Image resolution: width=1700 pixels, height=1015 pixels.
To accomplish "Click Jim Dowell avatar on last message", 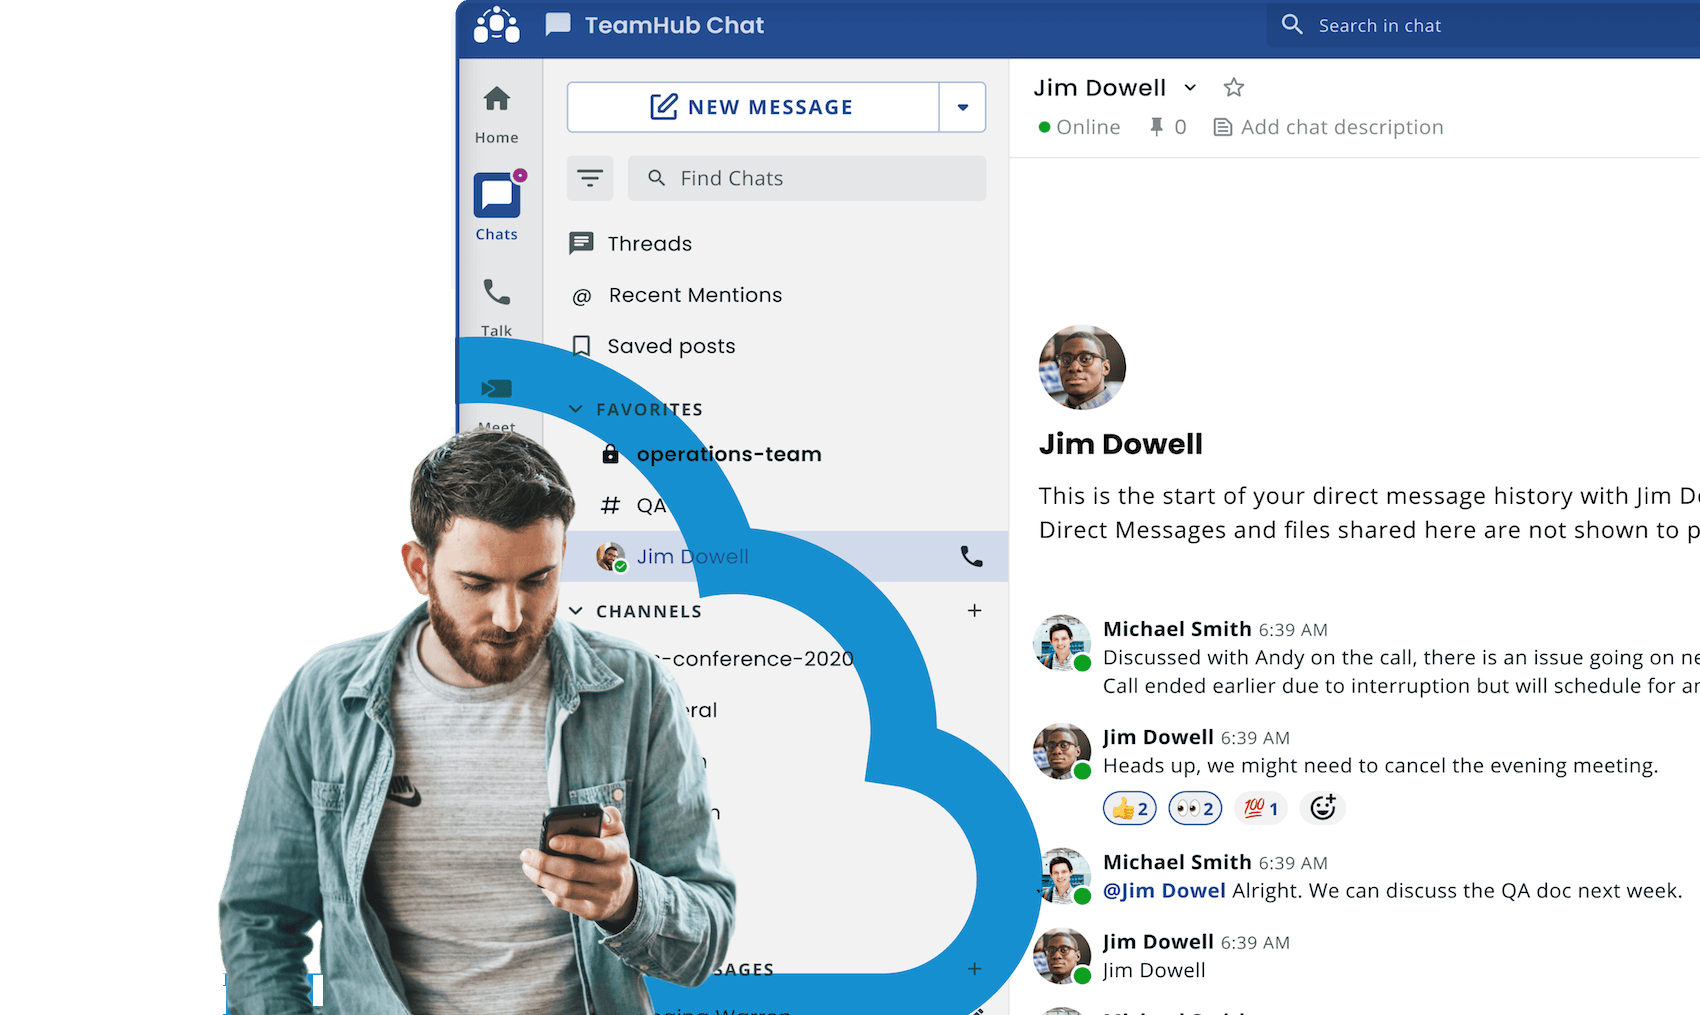I will pyautogui.click(x=1061, y=956).
